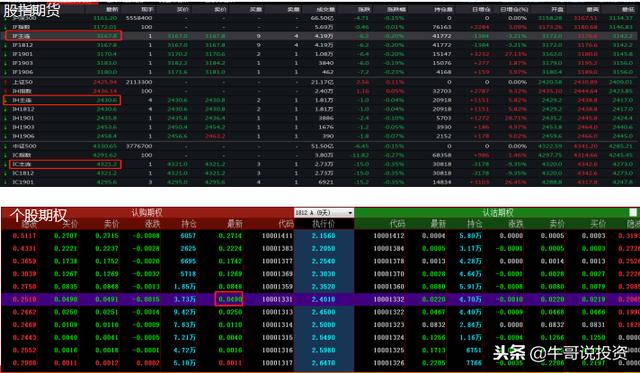Click the down-arrow indicator beside IF1812
Screen dimensions: 640x373
point(6,45)
